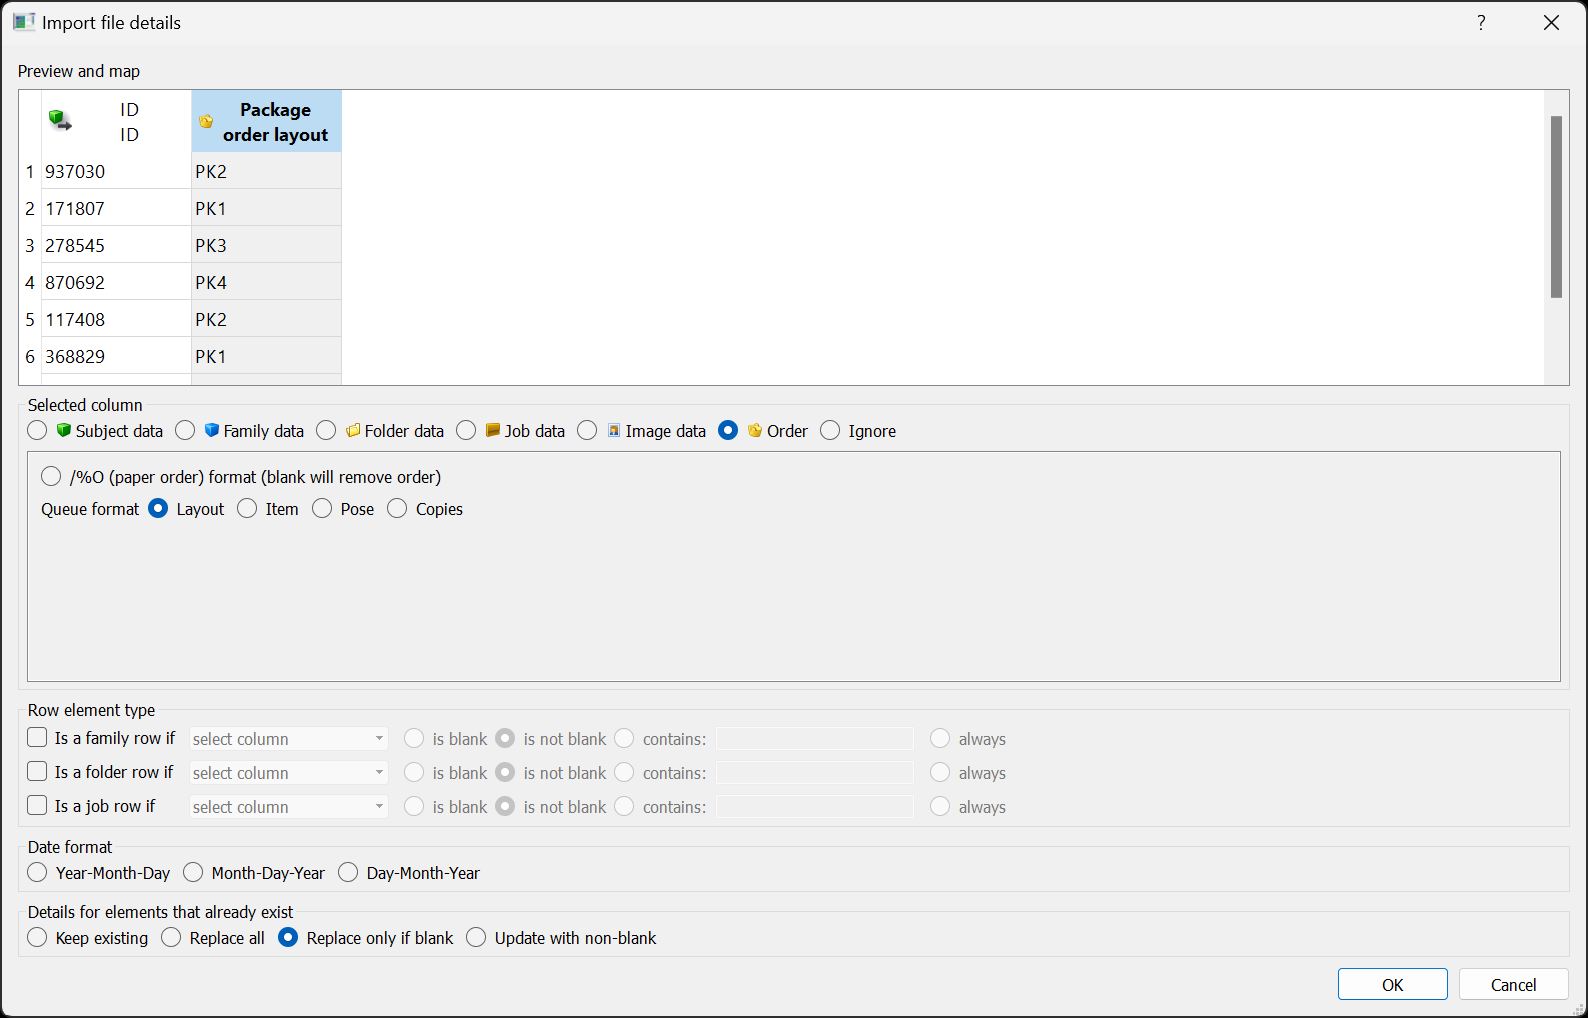Viewport: 1588px width, 1018px height.
Task: Enable 'Is a job row if' checkbox
Action: point(37,805)
